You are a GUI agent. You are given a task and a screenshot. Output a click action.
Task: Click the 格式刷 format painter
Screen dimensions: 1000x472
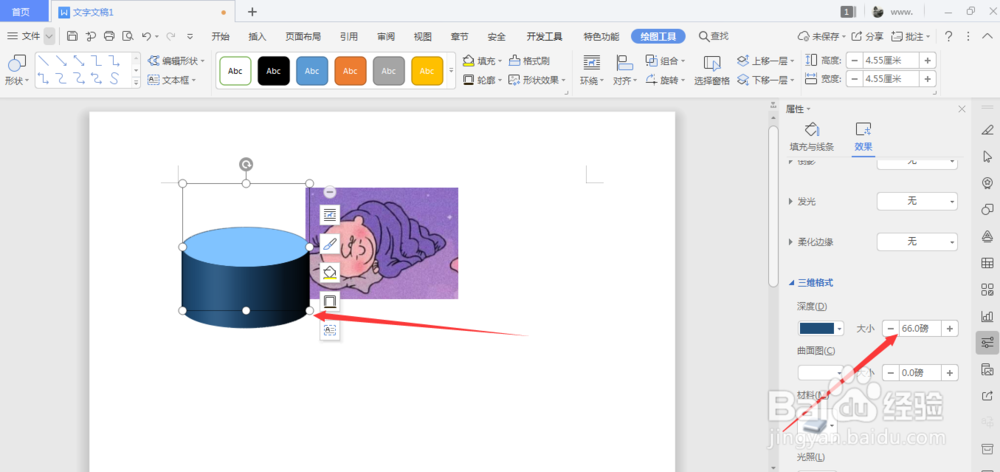[529, 61]
